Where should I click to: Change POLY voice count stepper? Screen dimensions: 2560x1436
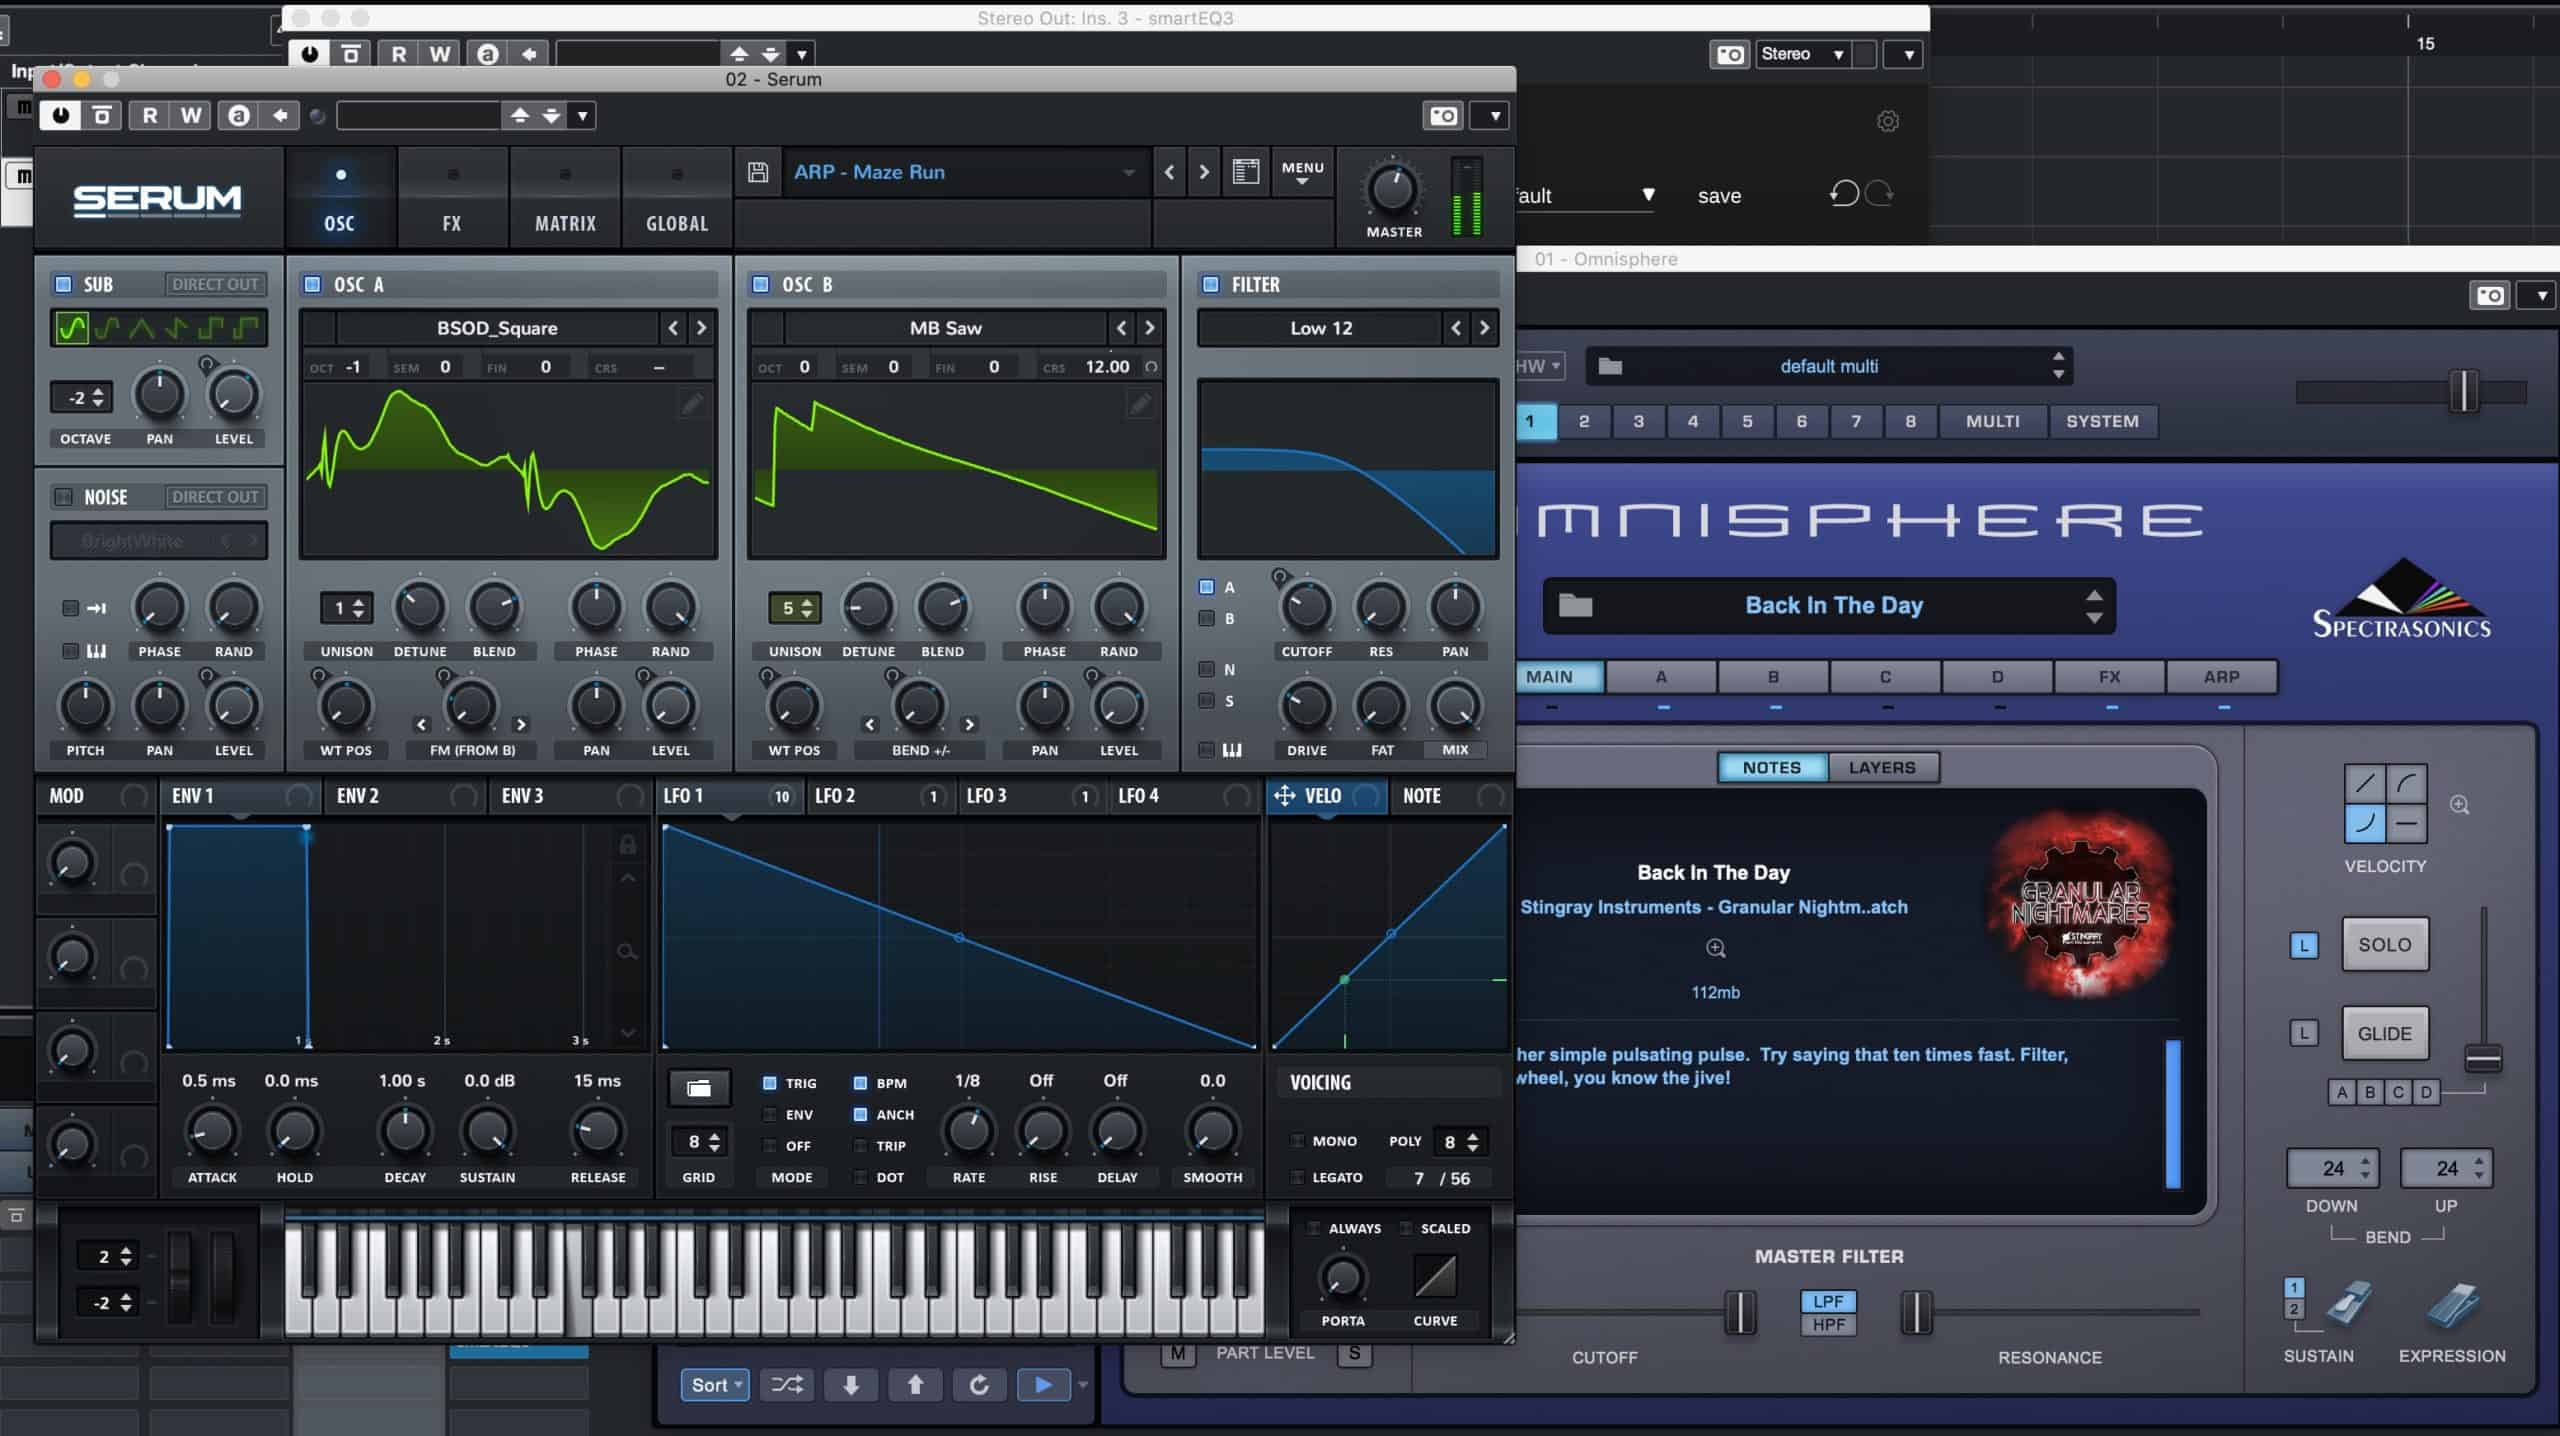(1460, 1141)
